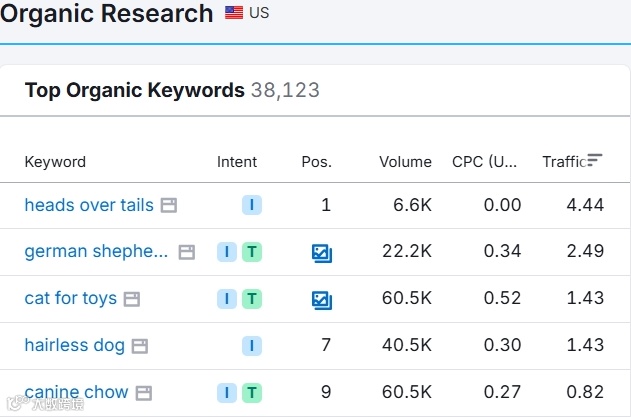
Task: Open the canine chow keyword link
Action: point(76,392)
